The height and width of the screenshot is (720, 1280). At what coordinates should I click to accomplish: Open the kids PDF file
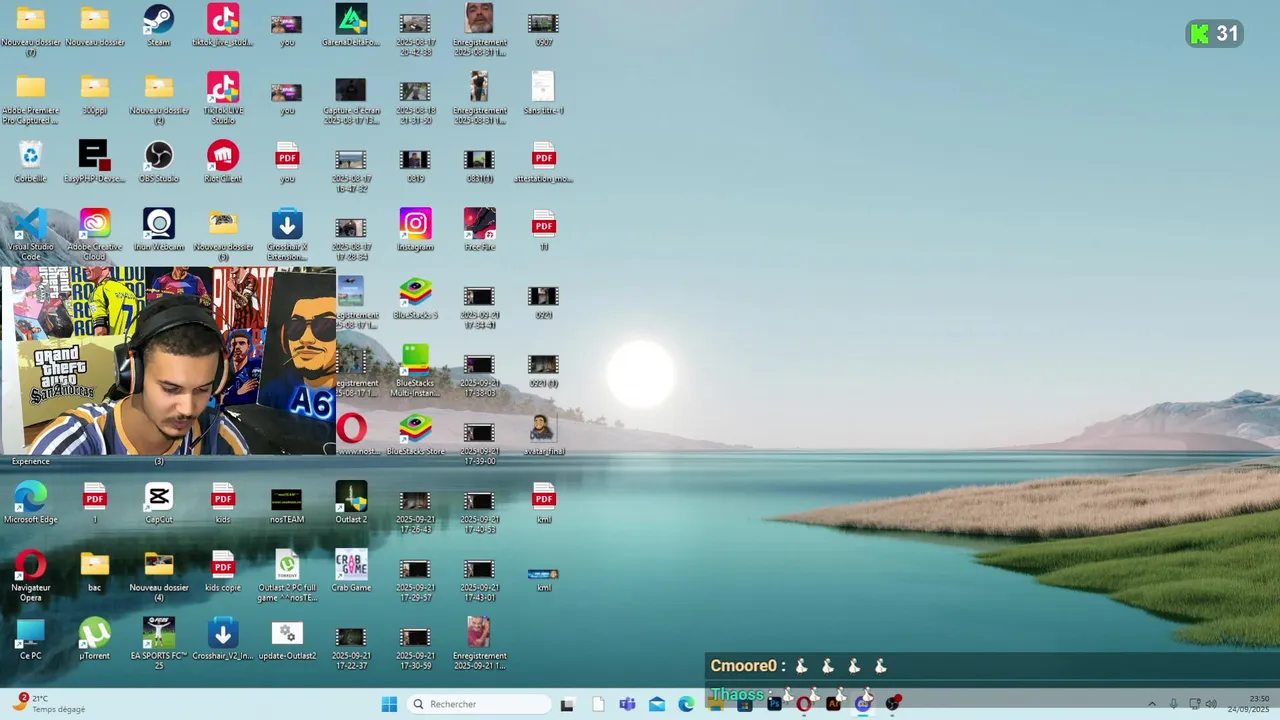click(223, 502)
